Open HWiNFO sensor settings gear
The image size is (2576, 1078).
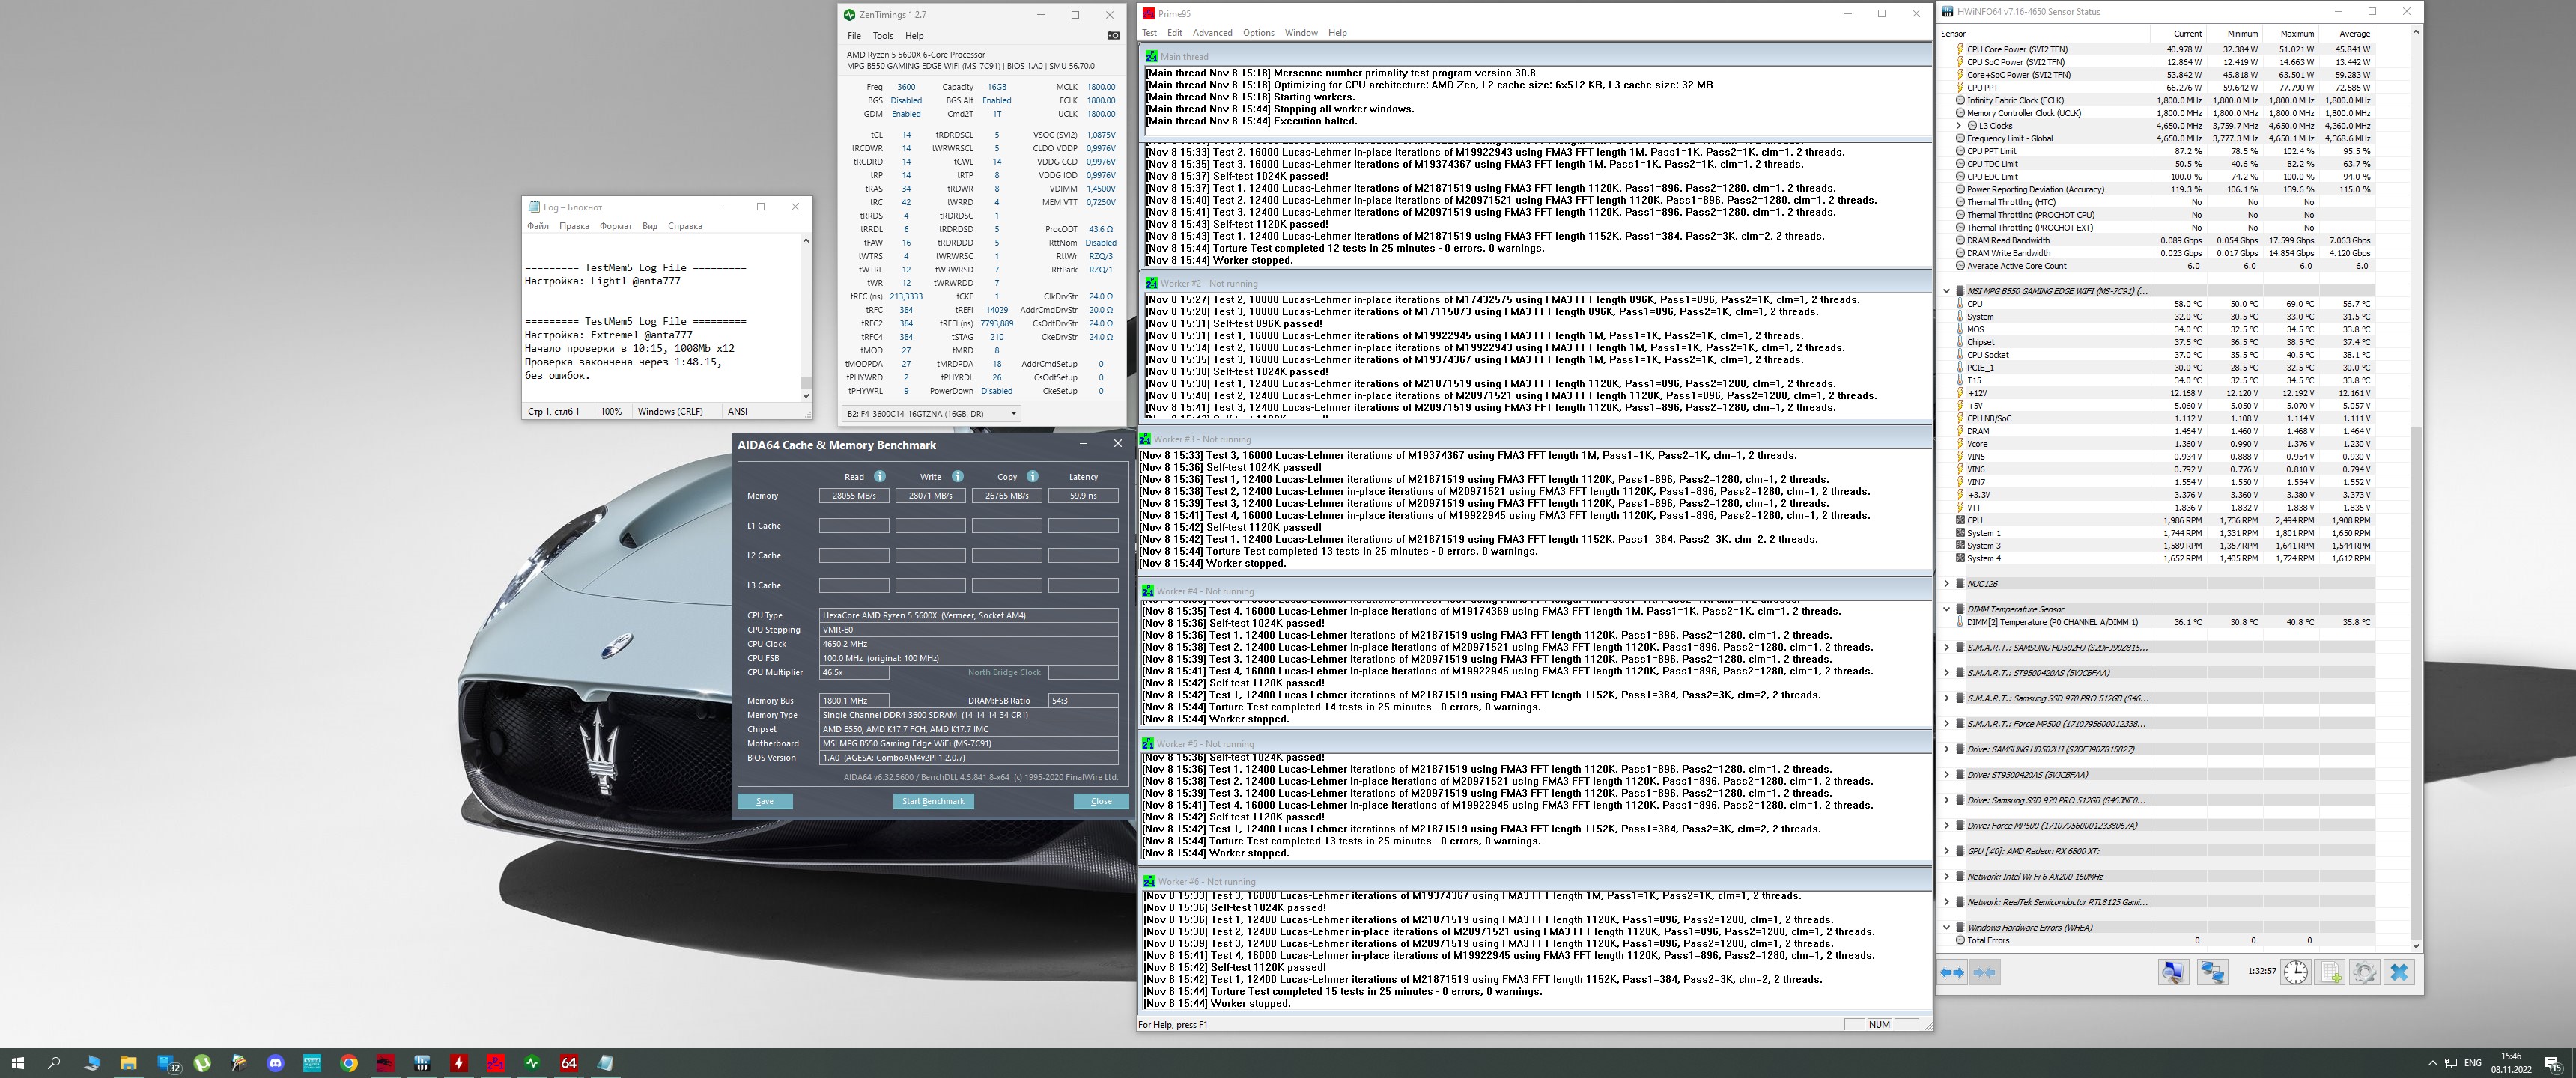tap(2364, 972)
